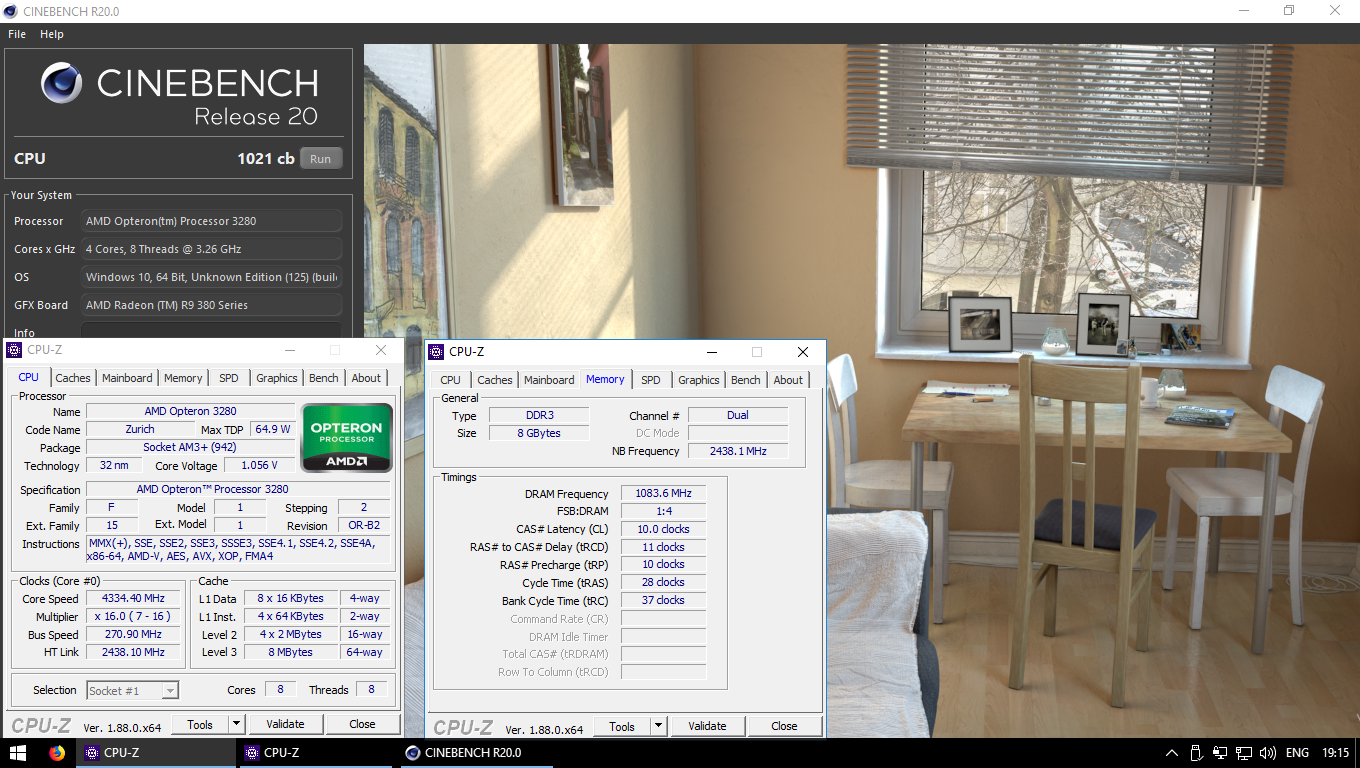Open the volume tray icon
Image resolution: width=1360 pixels, height=768 pixels.
pos(1268,753)
